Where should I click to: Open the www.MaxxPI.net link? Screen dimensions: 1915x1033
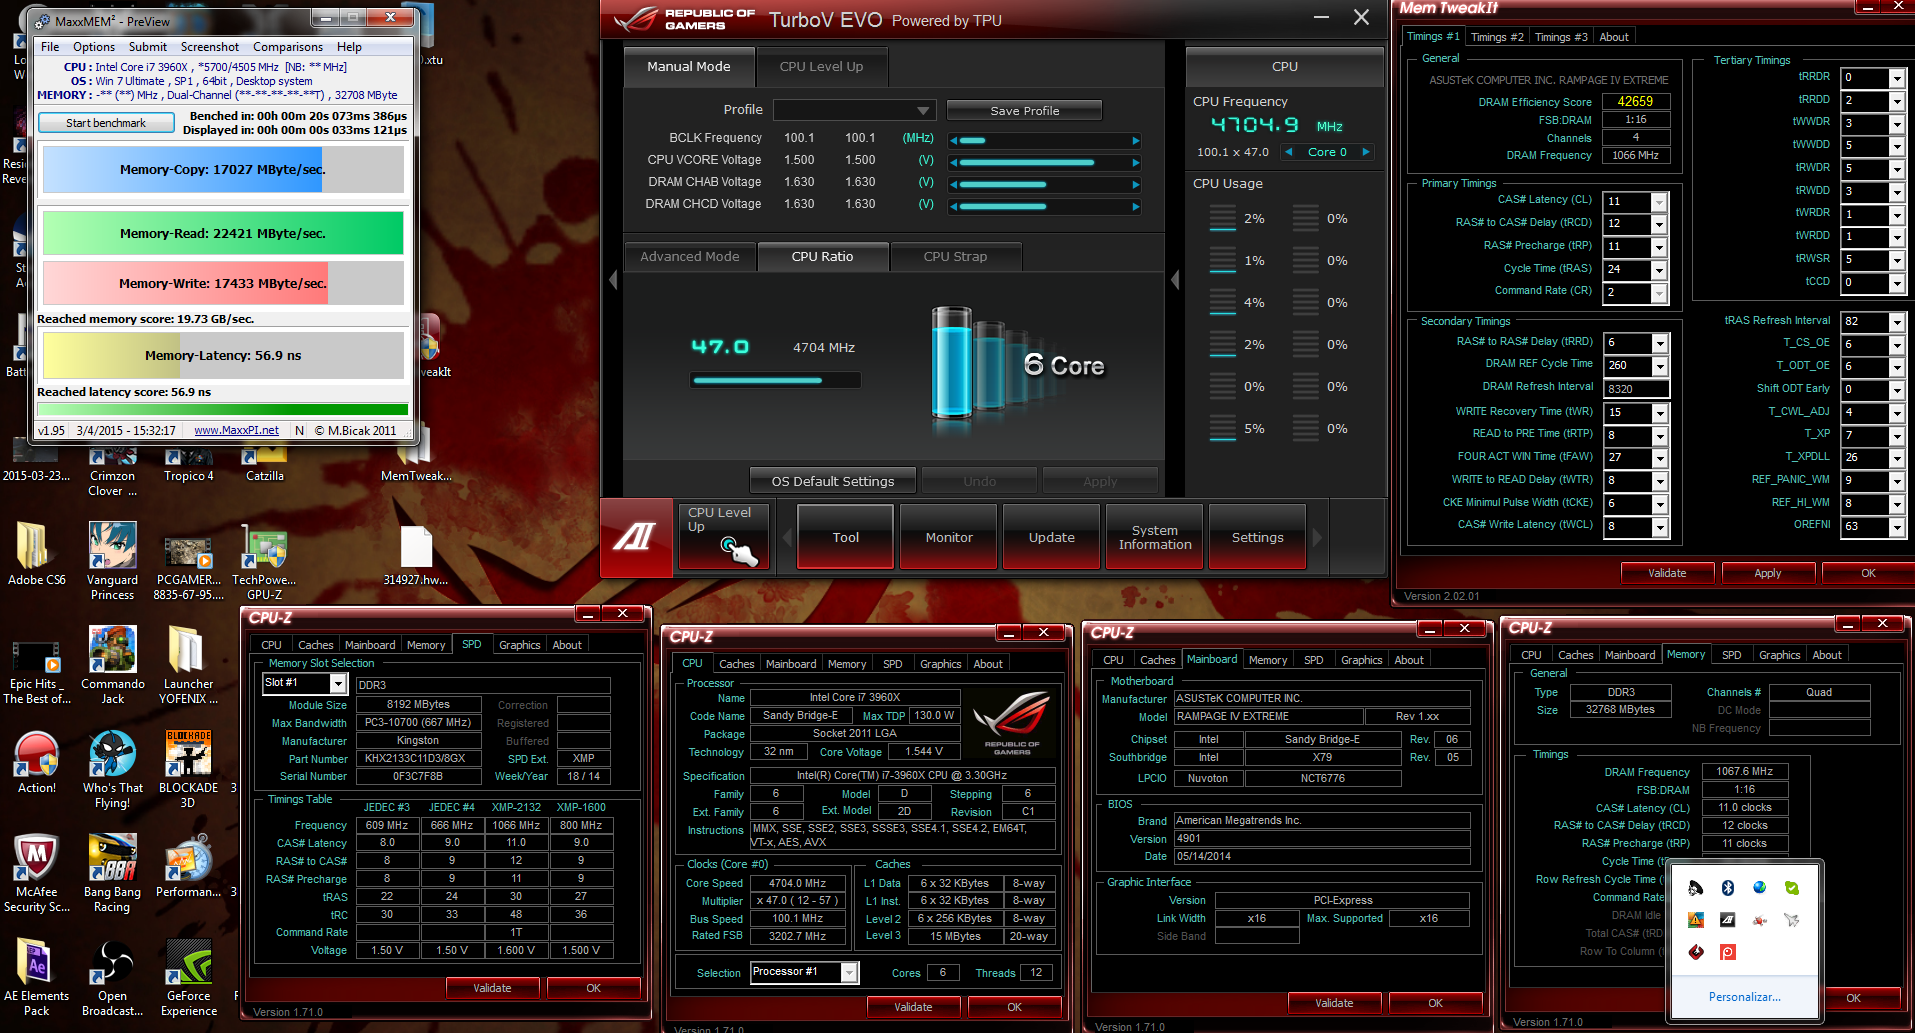pos(236,430)
